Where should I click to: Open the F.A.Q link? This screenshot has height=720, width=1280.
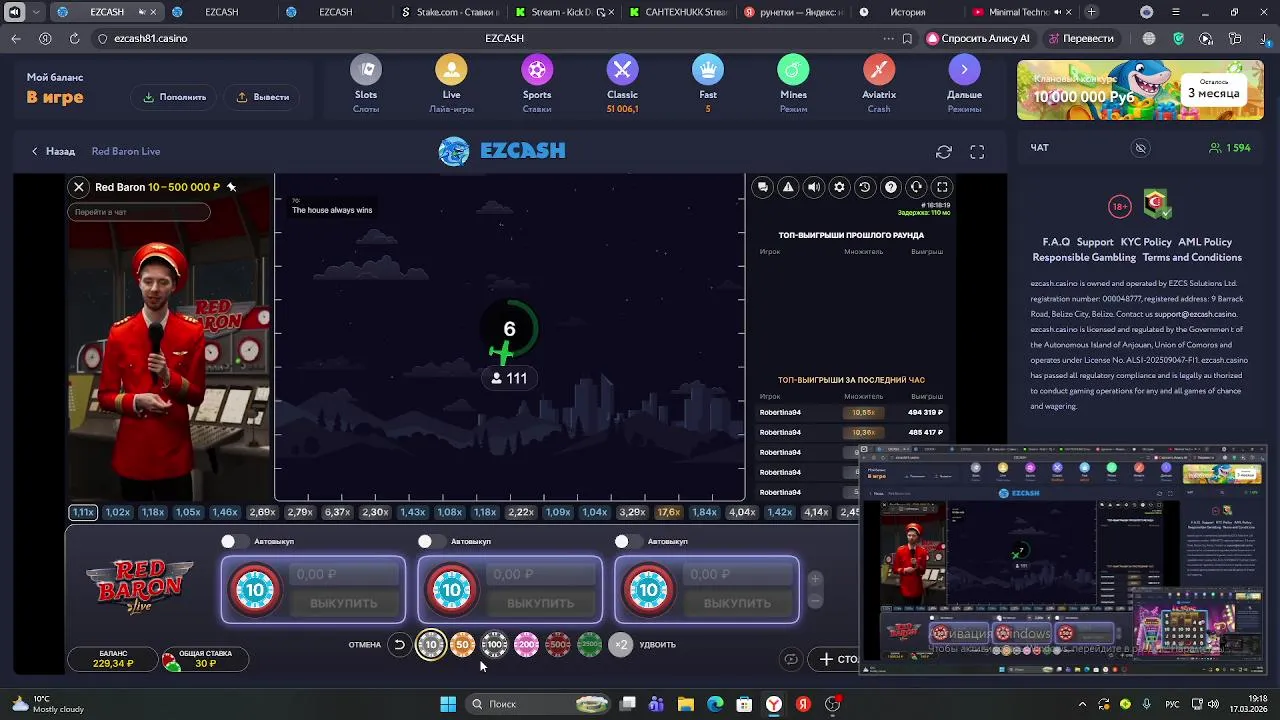tap(1056, 242)
